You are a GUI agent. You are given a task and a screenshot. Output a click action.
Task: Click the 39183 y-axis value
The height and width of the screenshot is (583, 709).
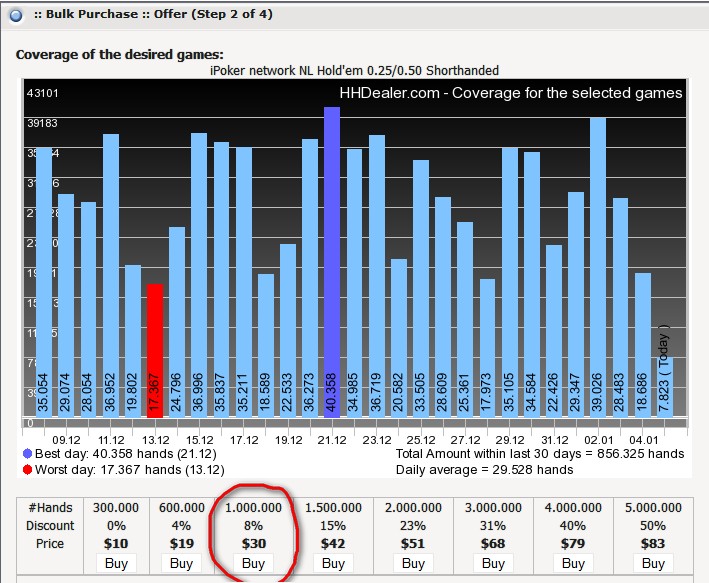click(x=43, y=123)
